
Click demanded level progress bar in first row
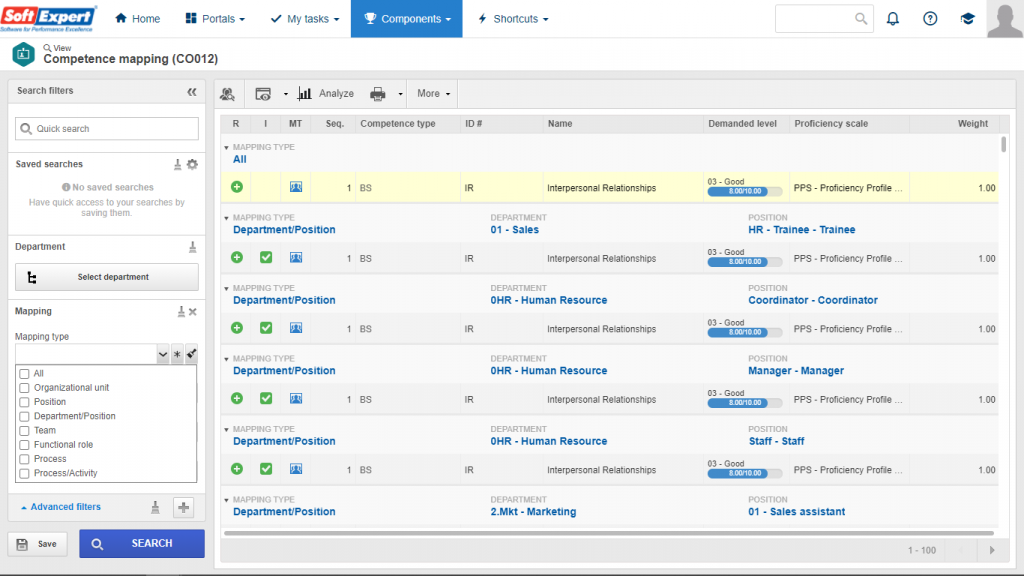tap(744, 191)
